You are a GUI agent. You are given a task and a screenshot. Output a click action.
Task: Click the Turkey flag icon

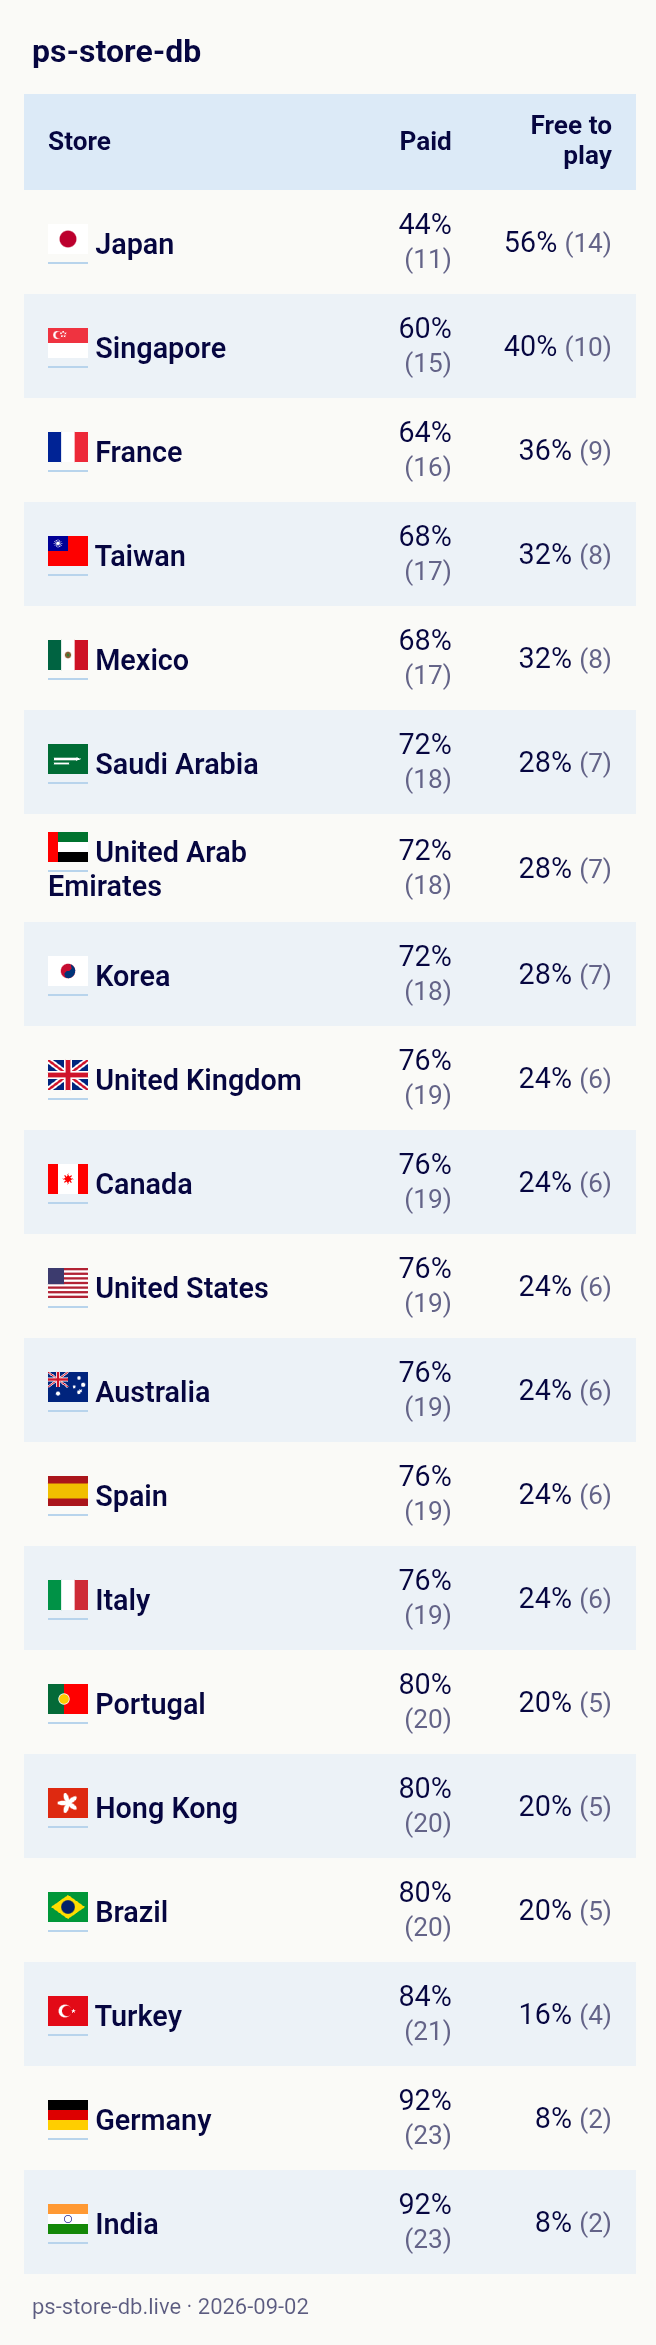point(68,2013)
